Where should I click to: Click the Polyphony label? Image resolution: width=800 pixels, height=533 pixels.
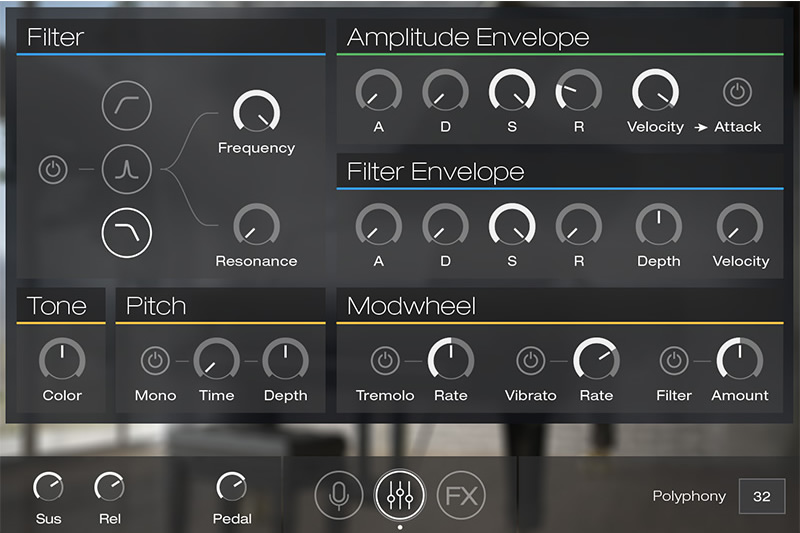689,496
